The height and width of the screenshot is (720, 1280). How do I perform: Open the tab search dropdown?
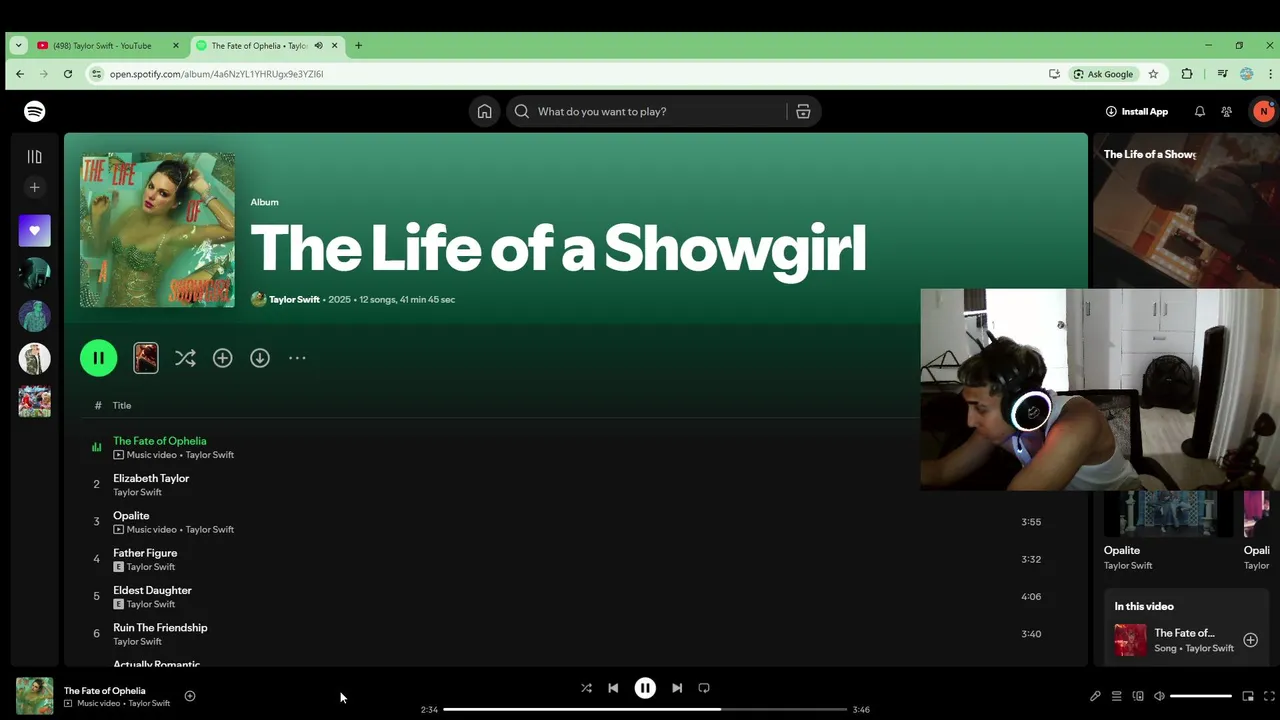pos(18,45)
